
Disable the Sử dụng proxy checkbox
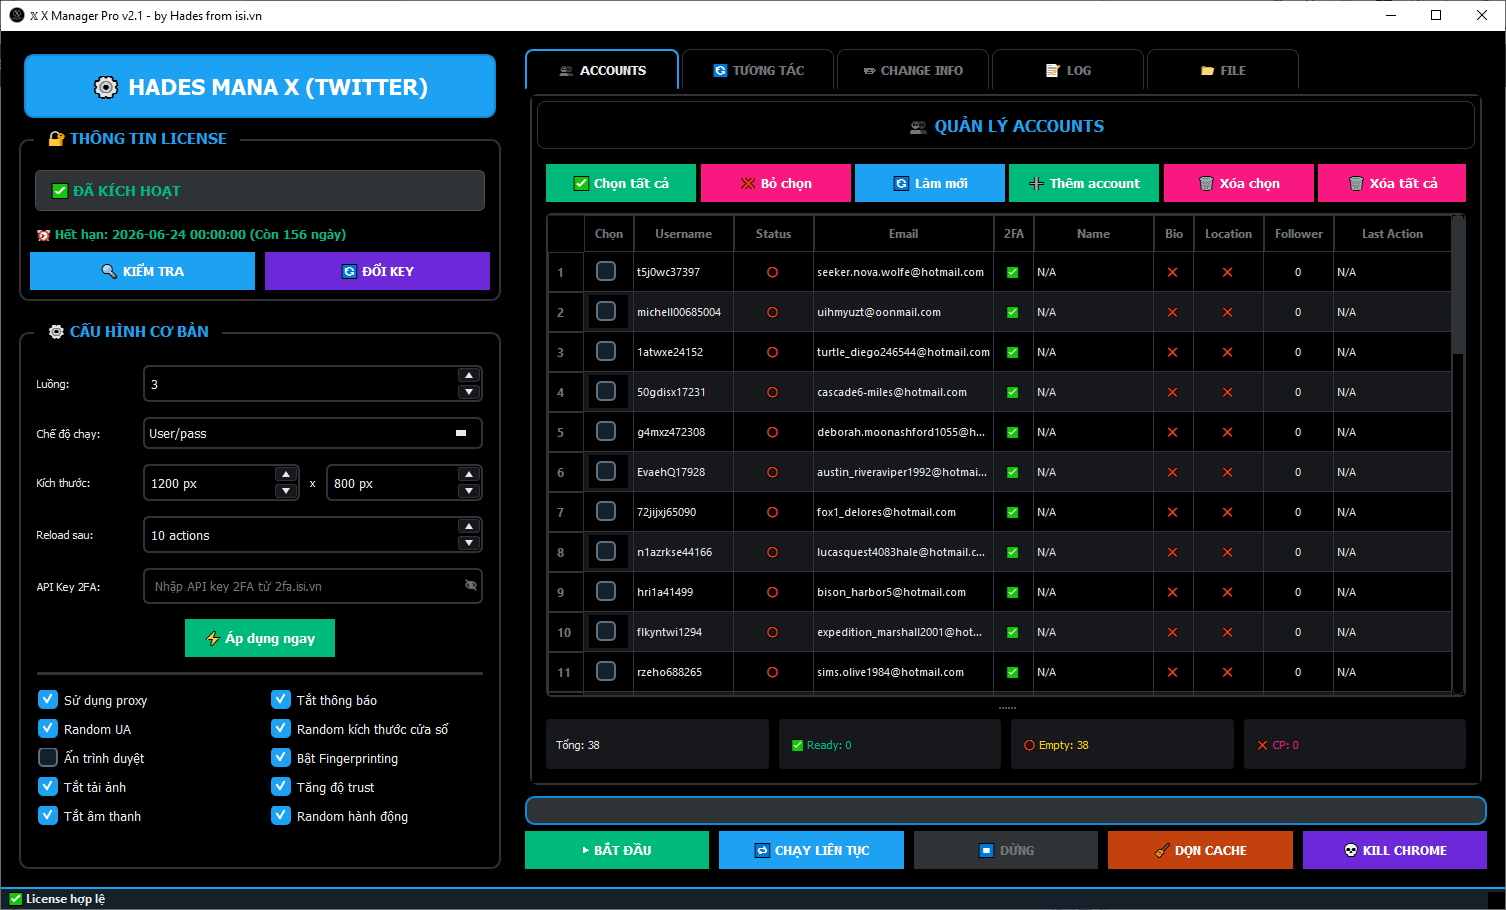[47, 699]
